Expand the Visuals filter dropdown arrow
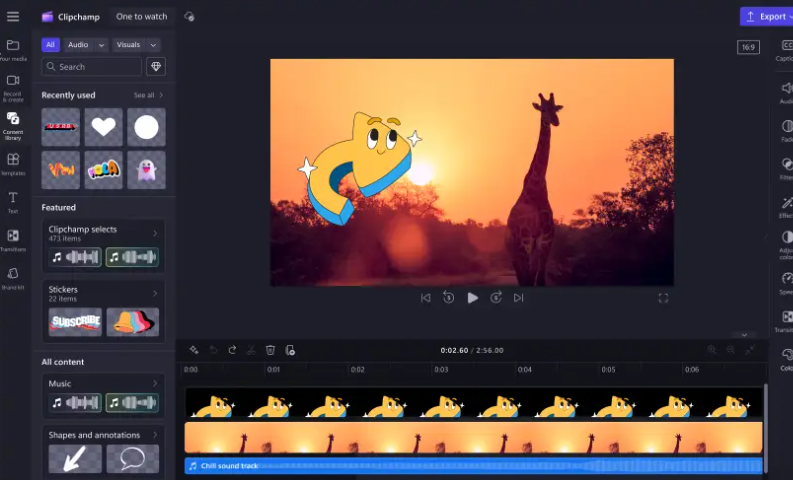The image size is (793, 480). [x=153, y=45]
